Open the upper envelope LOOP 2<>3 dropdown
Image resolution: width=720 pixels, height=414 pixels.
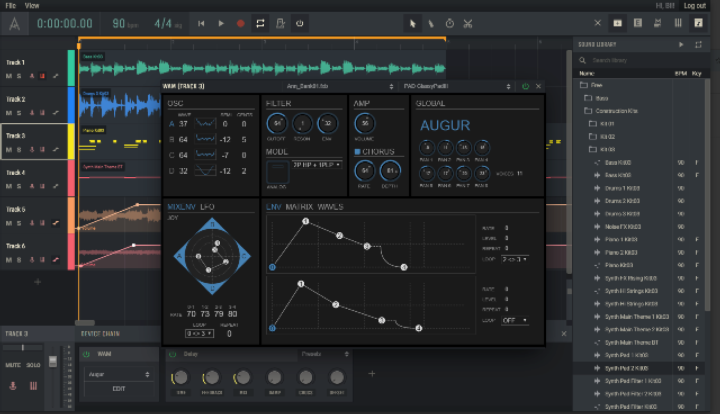tap(515, 259)
